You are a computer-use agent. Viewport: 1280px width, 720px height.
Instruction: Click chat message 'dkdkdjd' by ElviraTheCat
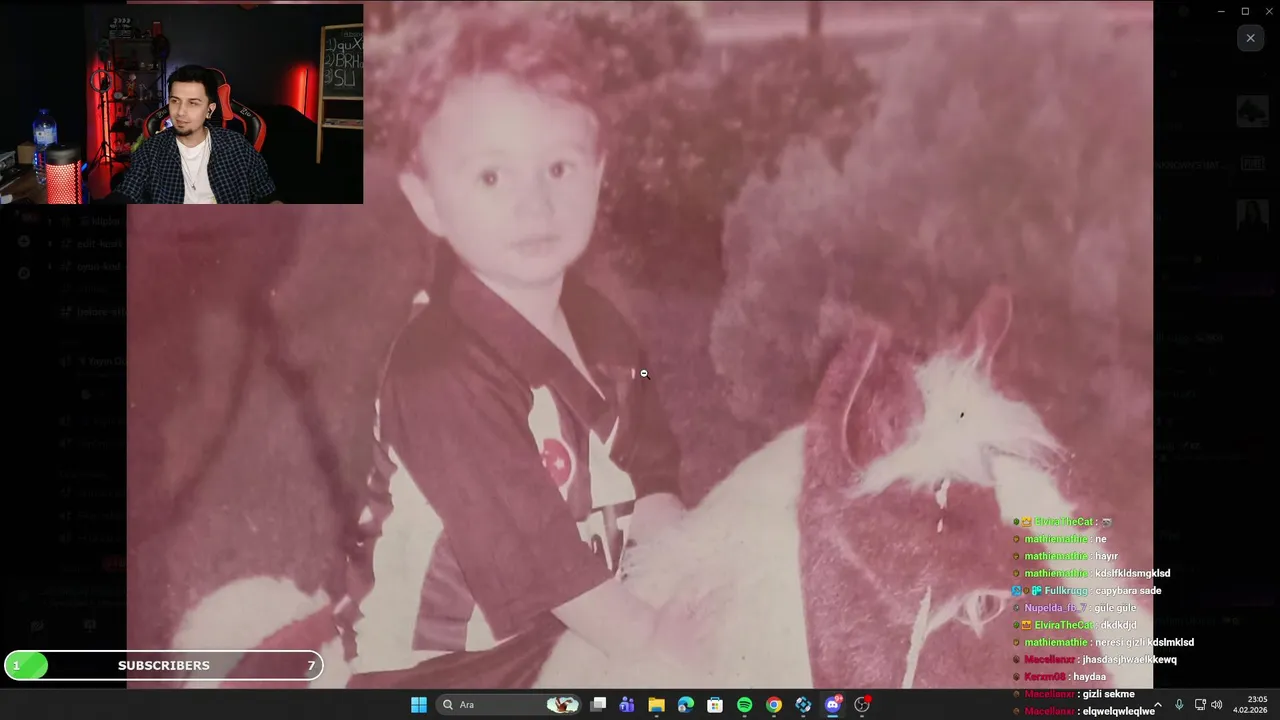coord(1119,625)
